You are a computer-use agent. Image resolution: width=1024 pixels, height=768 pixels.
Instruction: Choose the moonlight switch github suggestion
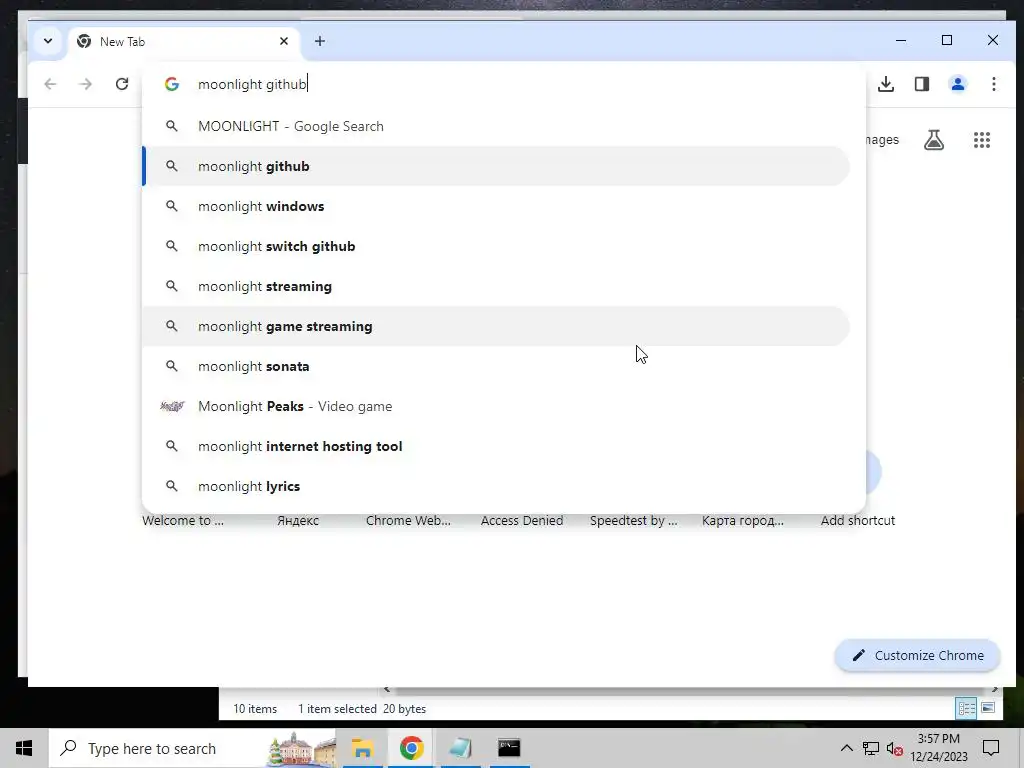(496, 246)
